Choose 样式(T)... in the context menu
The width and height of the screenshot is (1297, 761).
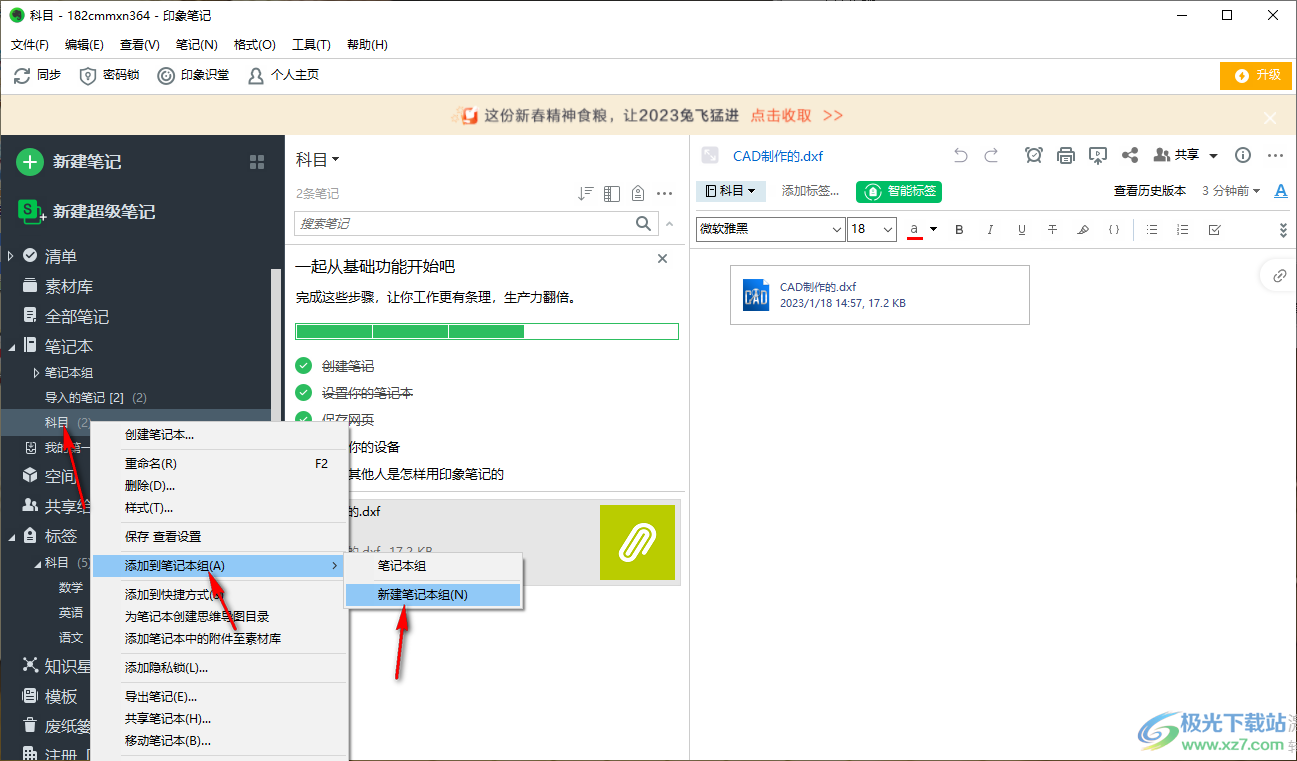149,508
